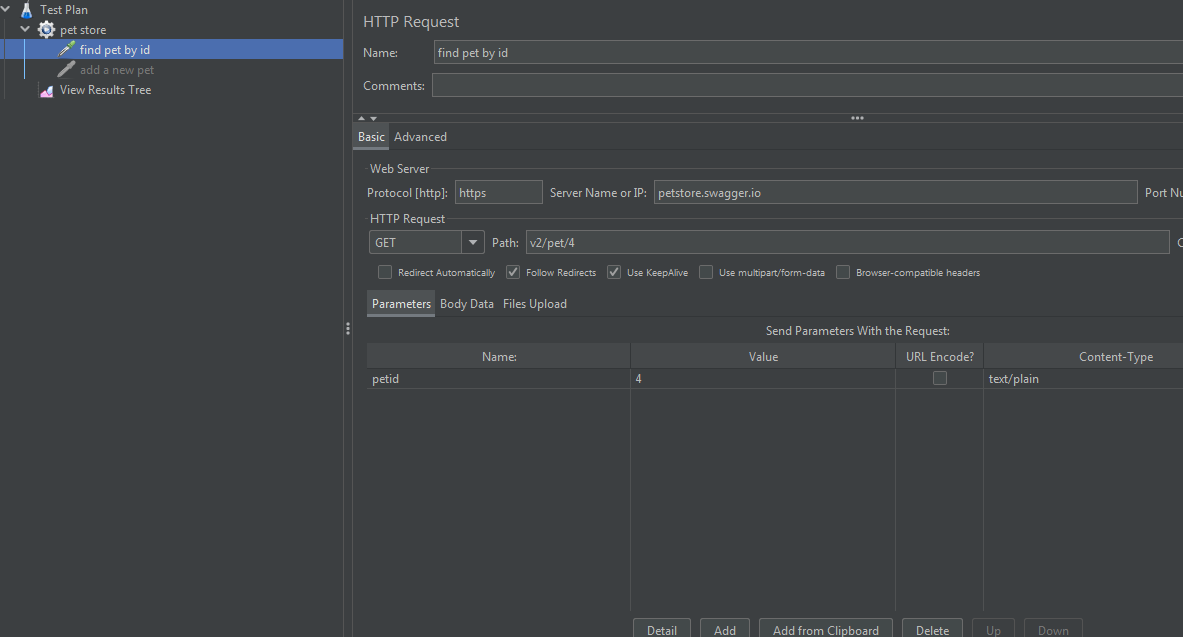Screen dimensions: 1183x637
Task: Click the Delete parameter button
Action: point(933,629)
